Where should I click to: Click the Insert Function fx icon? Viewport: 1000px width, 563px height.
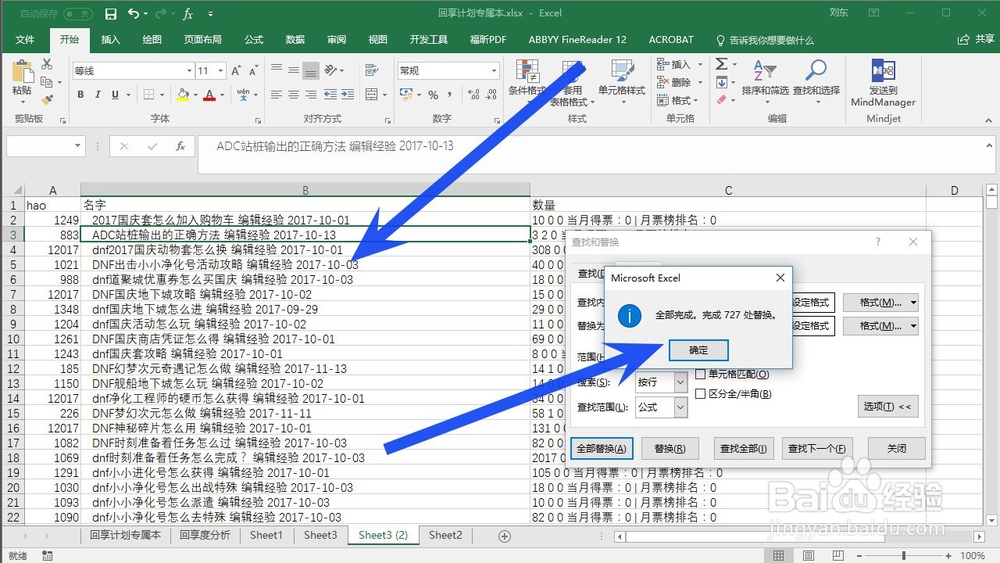pos(180,146)
